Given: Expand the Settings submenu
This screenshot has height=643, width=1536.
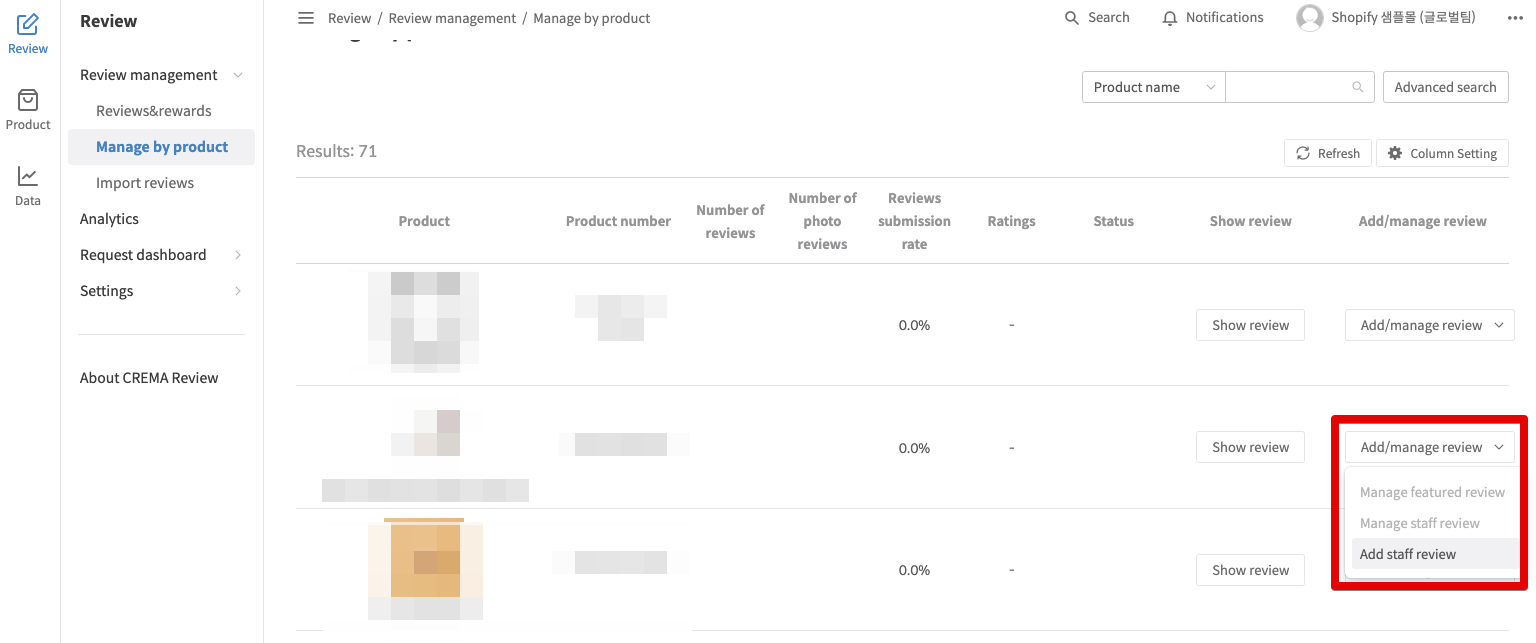Looking at the screenshot, I should (x=238, y=291).
